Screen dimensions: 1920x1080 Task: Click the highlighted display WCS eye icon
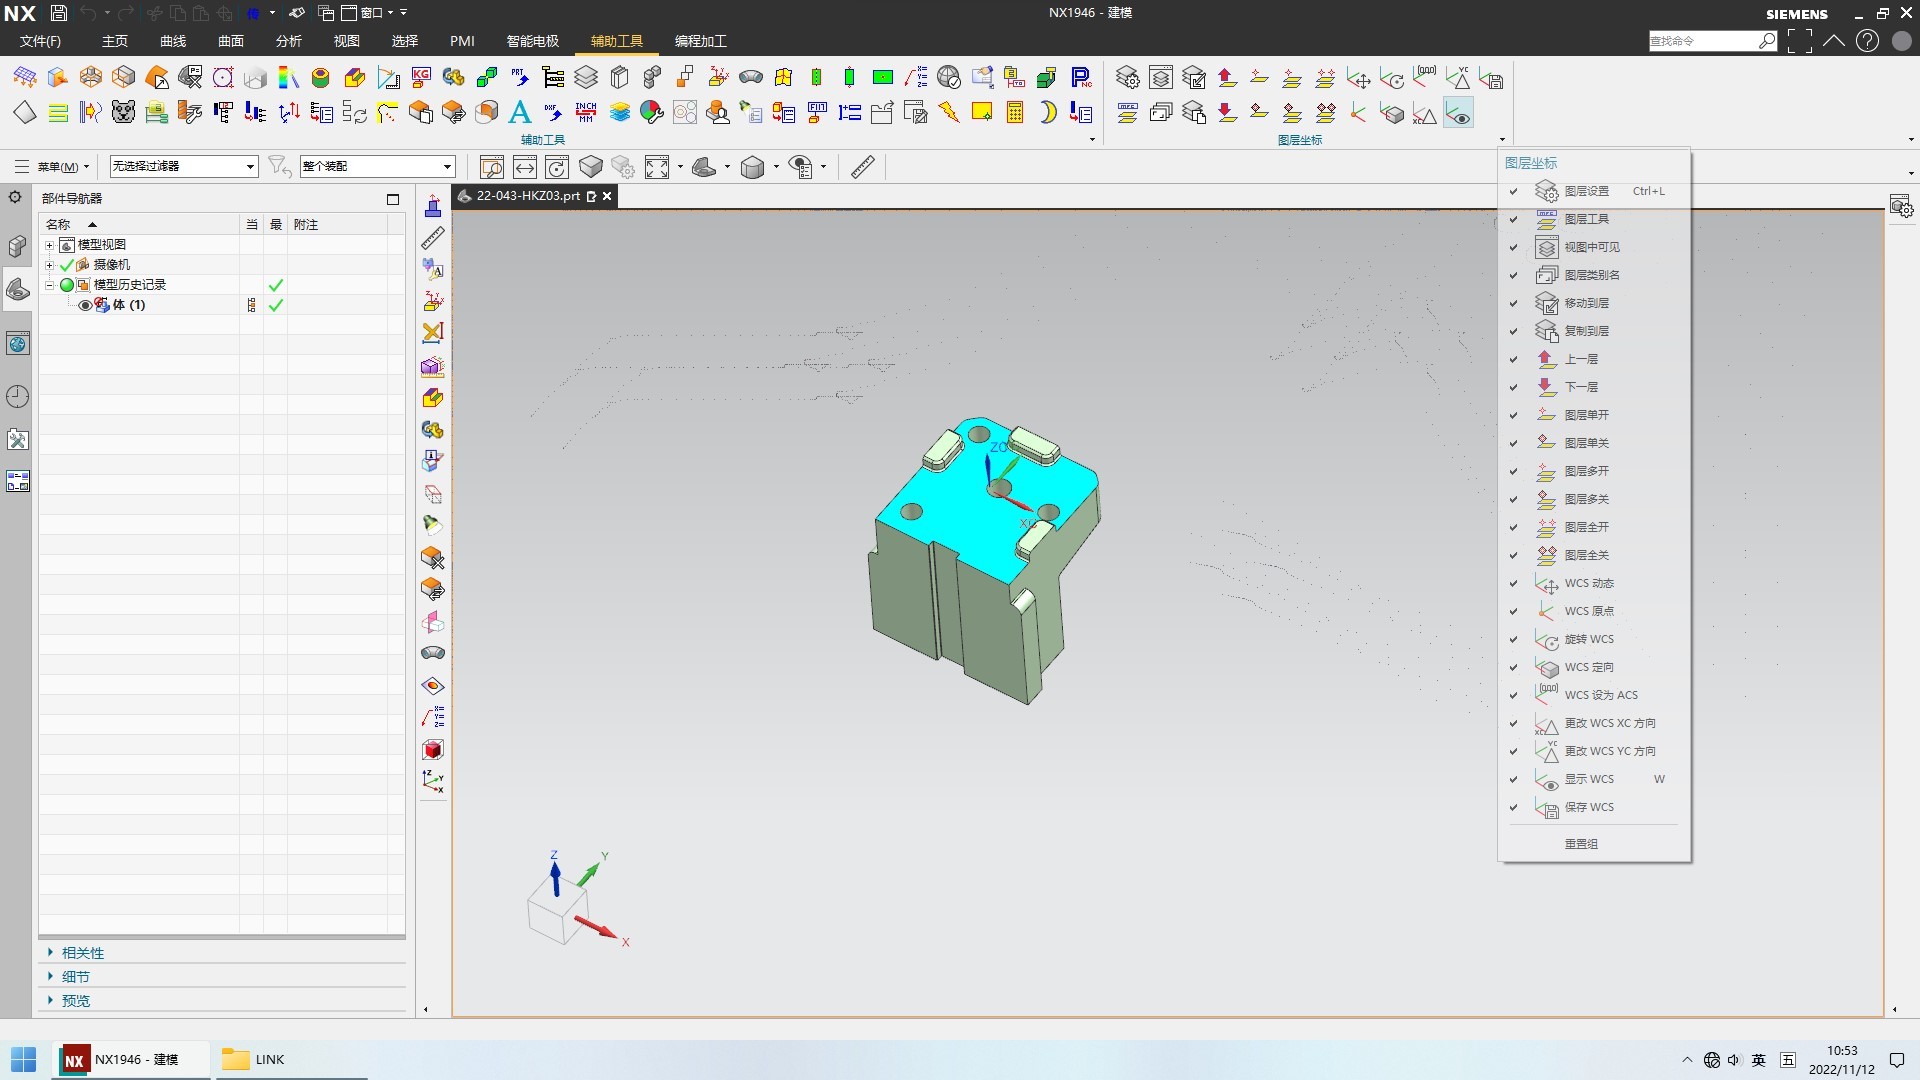coord(1458,113)
